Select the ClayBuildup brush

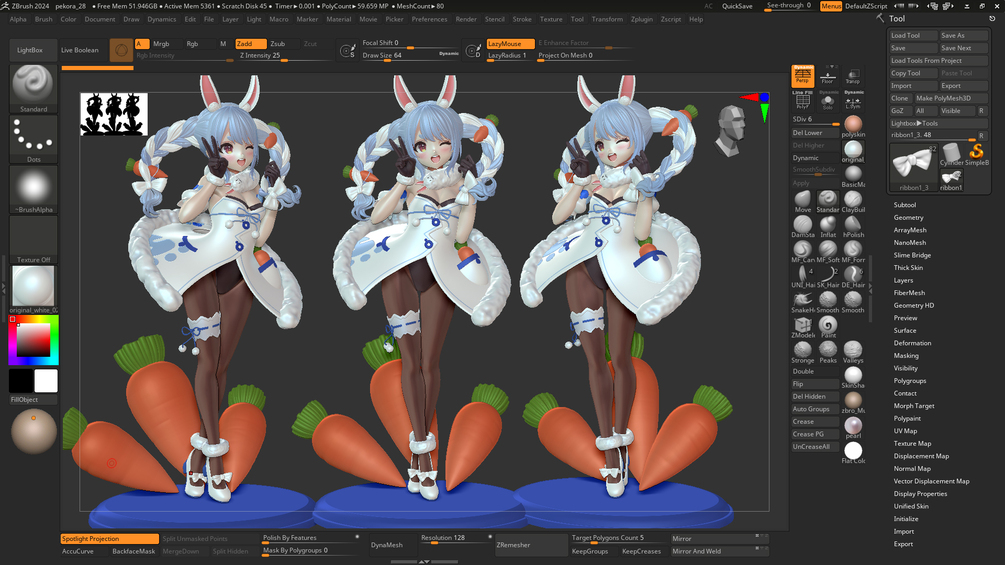coord(853,201)
